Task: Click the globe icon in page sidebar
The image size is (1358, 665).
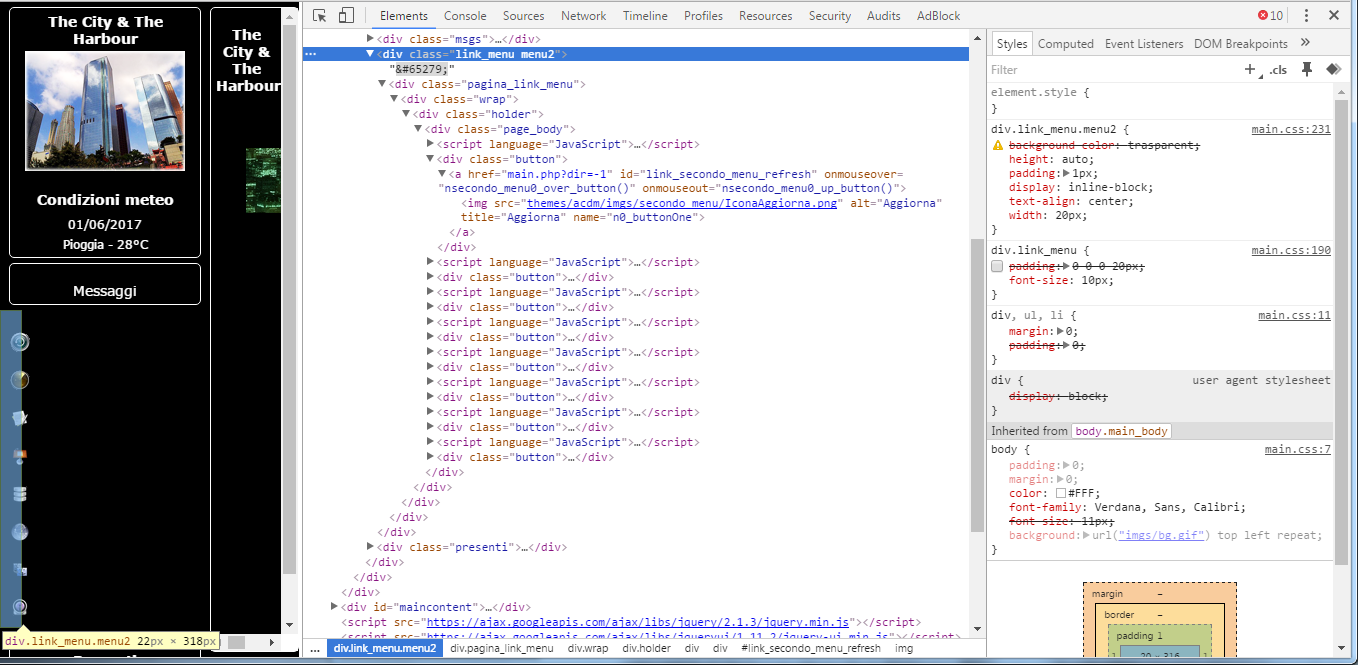Action: [19, 532]
